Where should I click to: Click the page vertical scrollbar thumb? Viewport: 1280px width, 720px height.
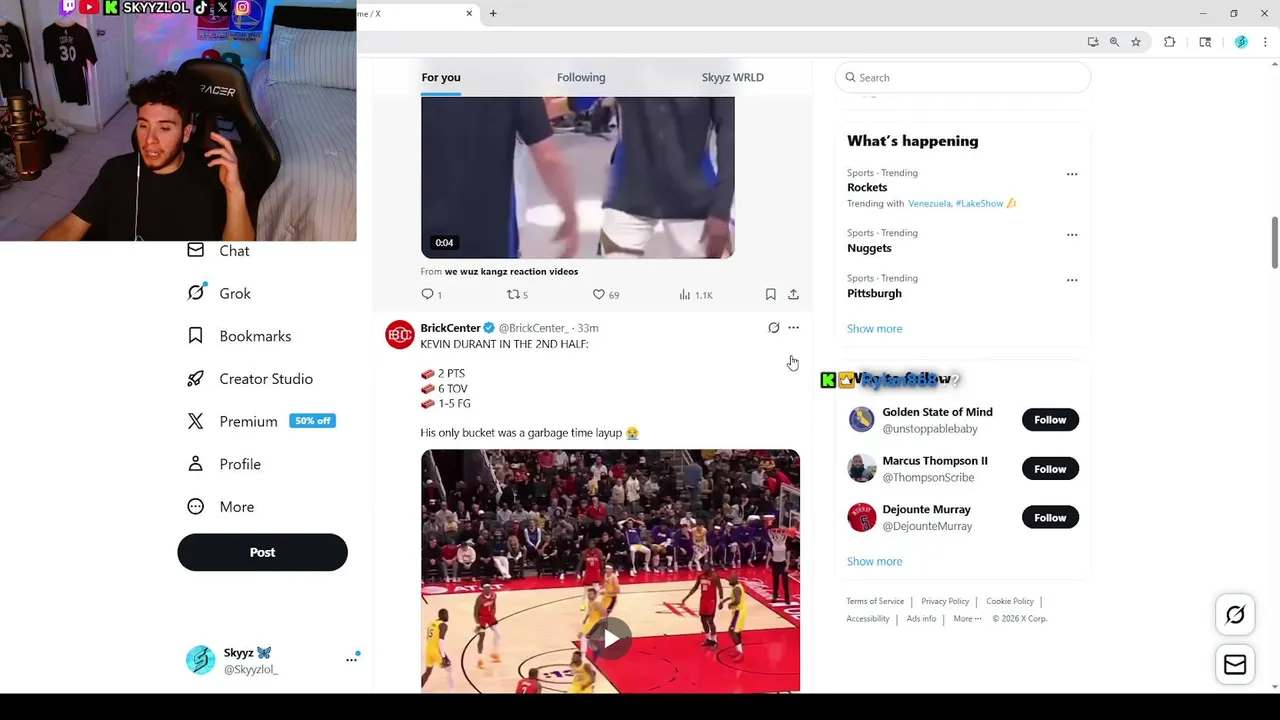[1275, 242]
